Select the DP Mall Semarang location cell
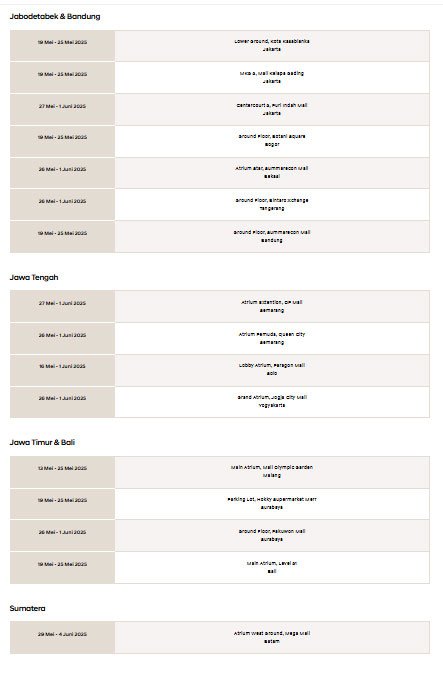The width and height of the screenshot is (443, 688). 272,306
